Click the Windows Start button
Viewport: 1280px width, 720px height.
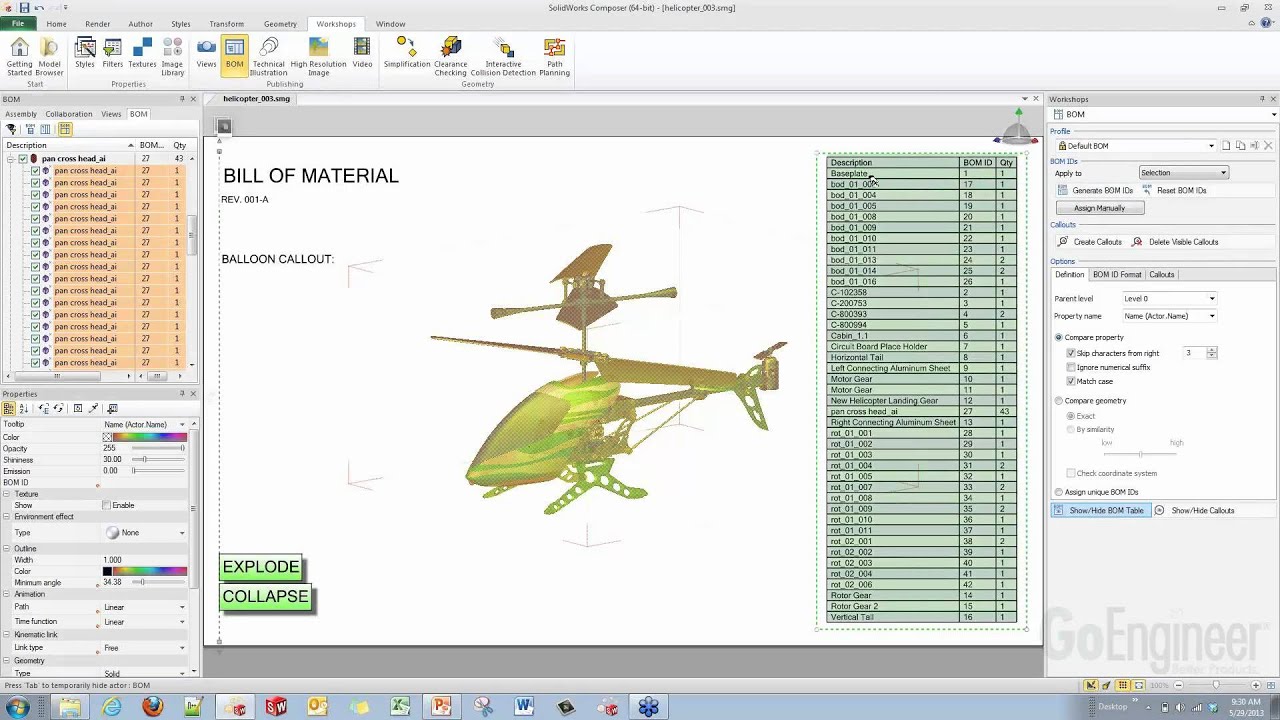pyautogui.click(x=17, y=707)
